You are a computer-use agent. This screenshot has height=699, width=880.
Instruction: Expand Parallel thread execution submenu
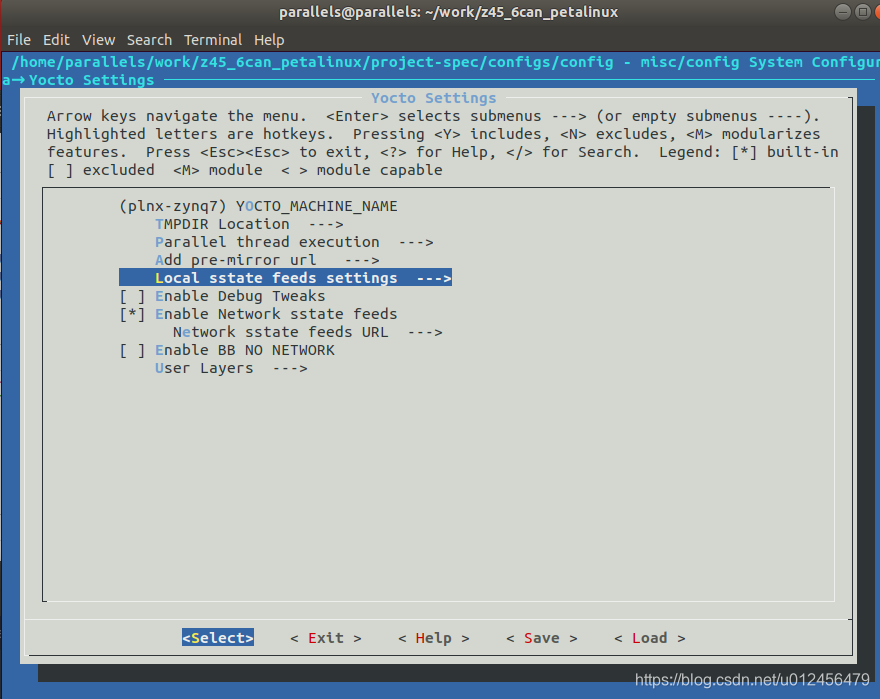(294, 242)
